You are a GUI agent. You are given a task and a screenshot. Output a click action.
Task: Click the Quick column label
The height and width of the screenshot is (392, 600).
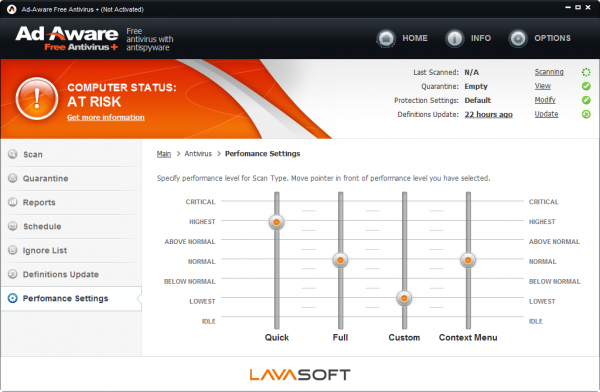click(x=277, y=337)
